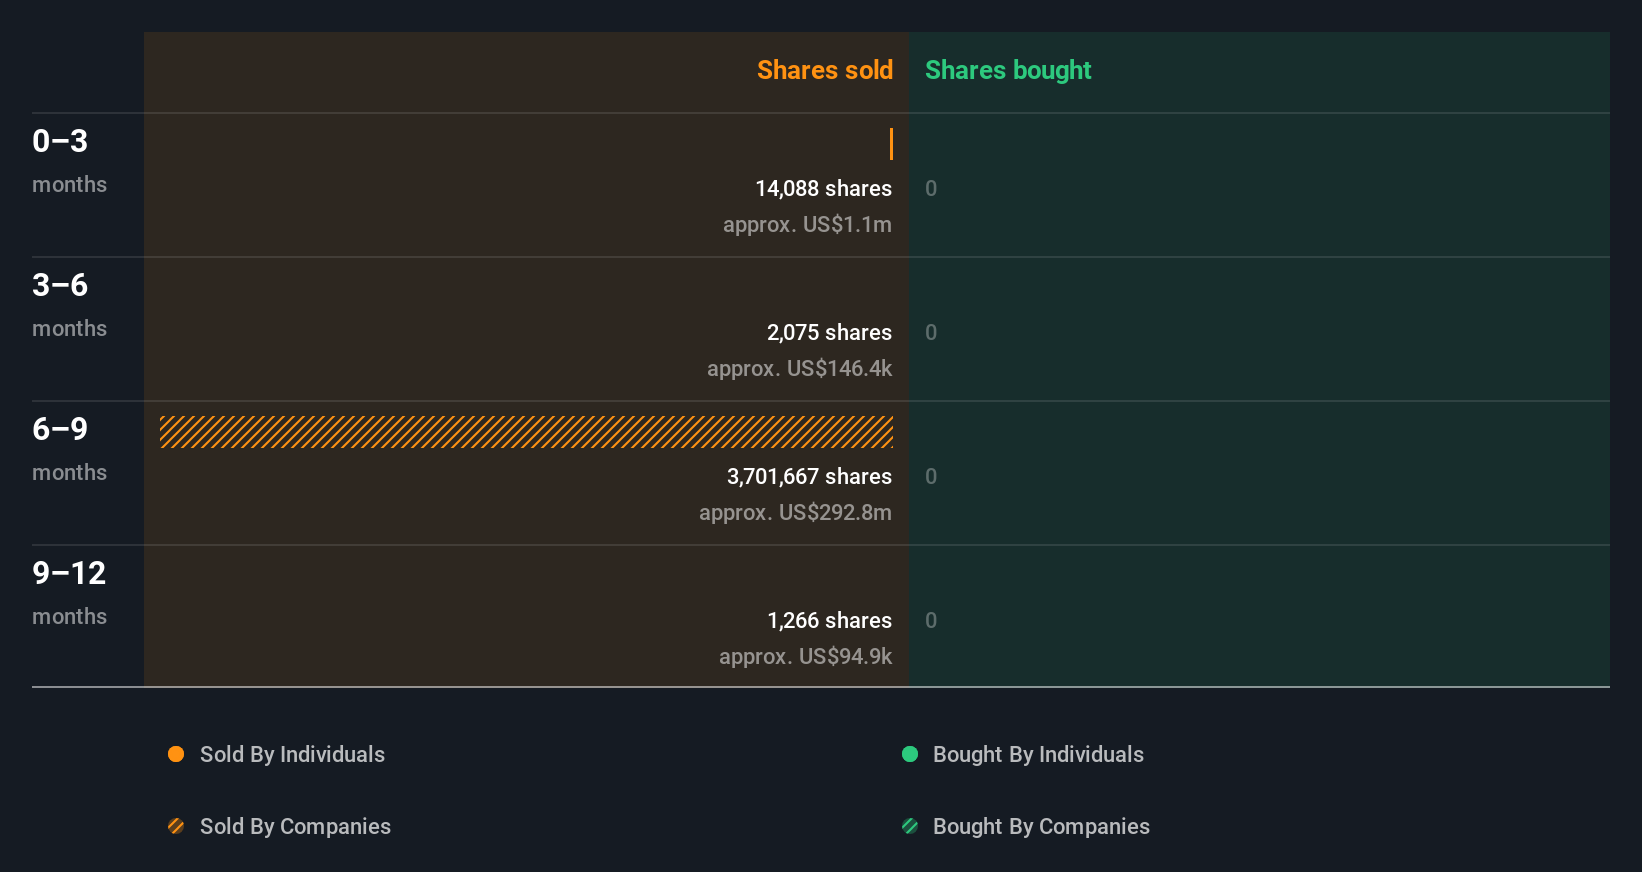Click the green Bought By Individuals legend dot
1642x872 pixels.
pos(910,754)
